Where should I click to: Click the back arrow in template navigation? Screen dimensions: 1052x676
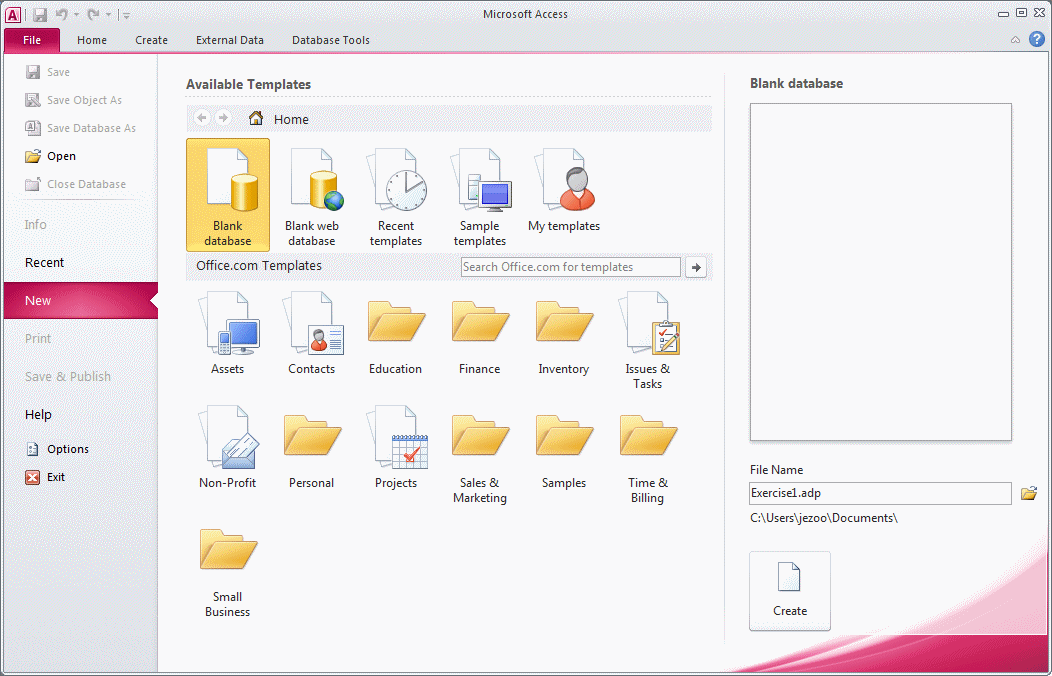tap(202, 118)
